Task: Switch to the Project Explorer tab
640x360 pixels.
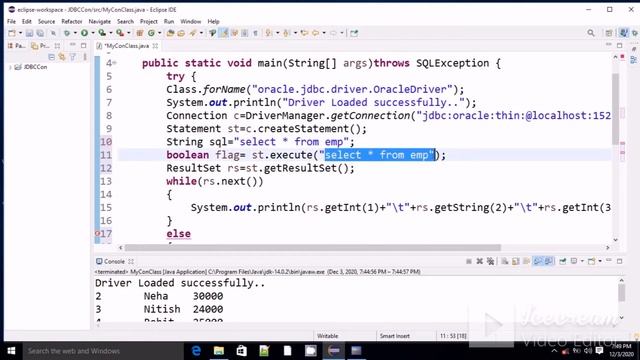Action: 40,46
